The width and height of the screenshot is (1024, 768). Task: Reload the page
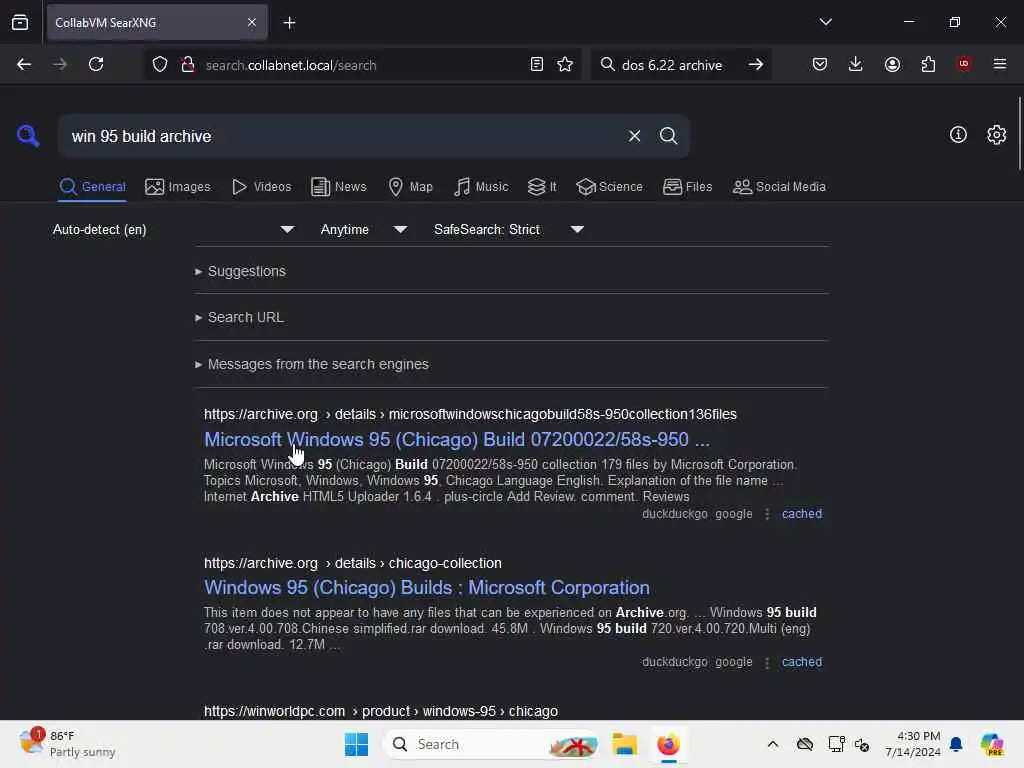point(96,64)
